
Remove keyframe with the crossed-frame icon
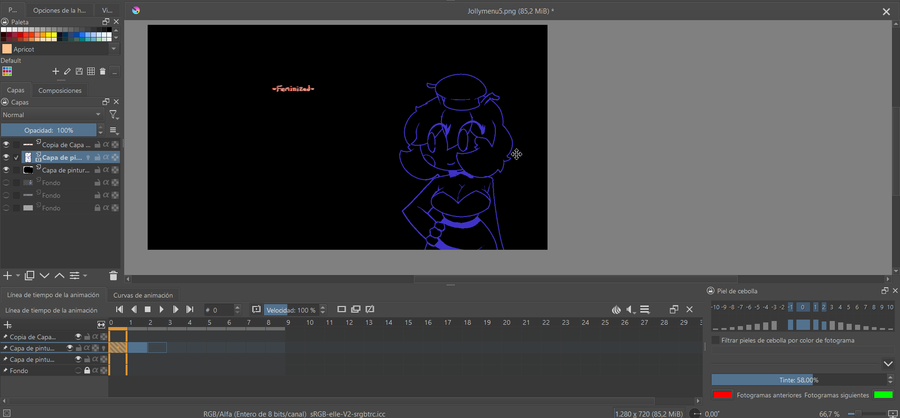coord(370,309)
